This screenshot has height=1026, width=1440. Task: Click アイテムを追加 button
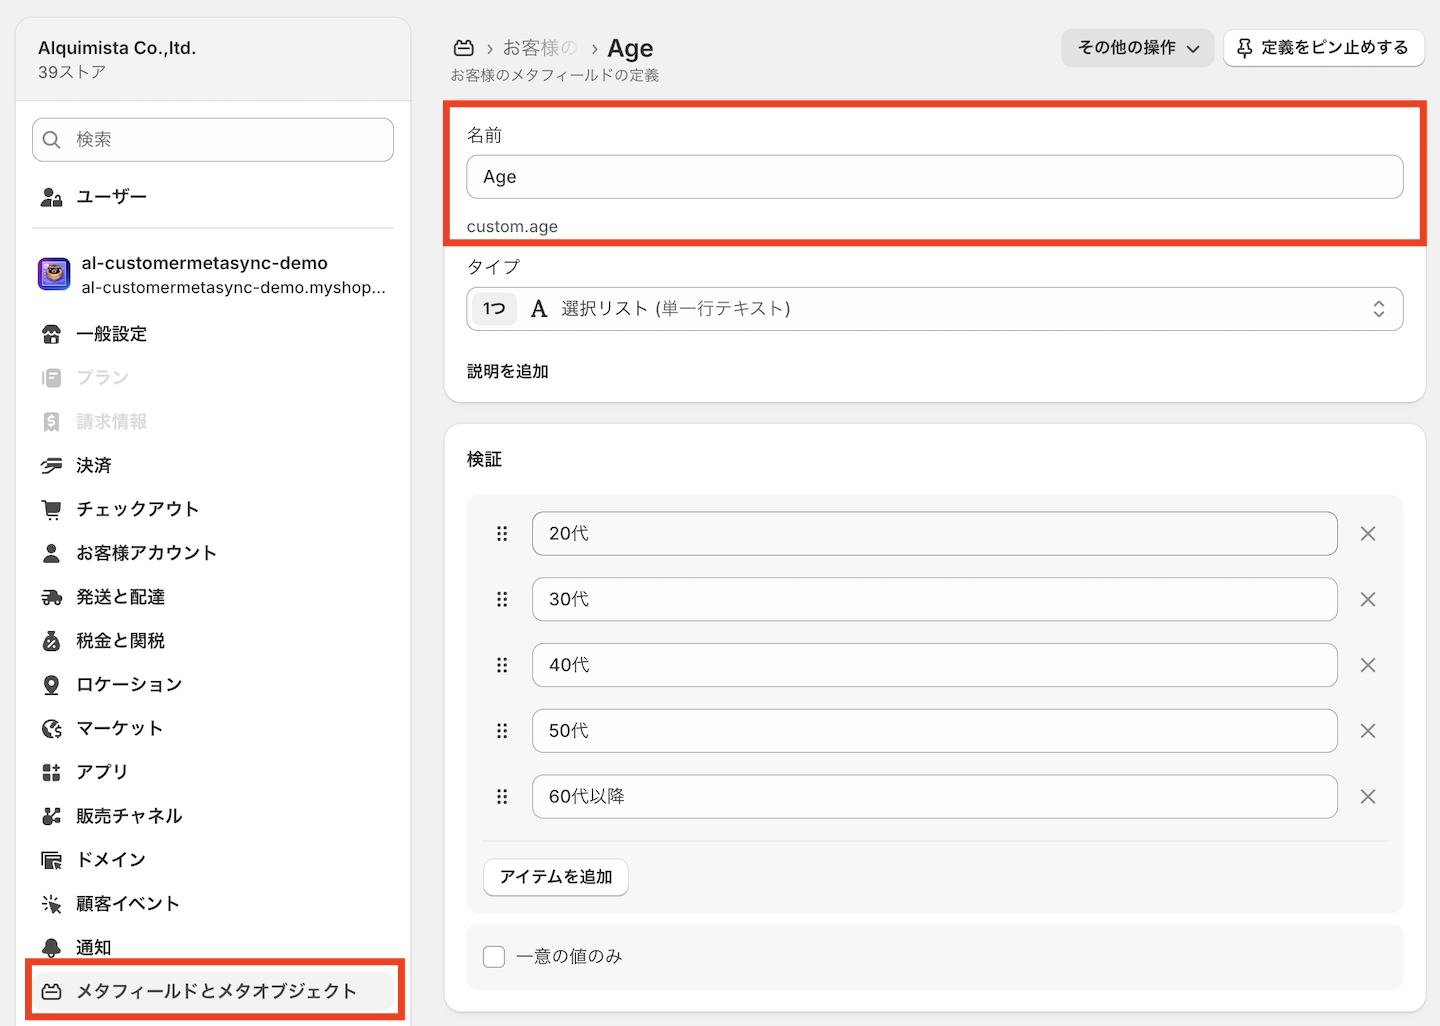coord(556,877)
